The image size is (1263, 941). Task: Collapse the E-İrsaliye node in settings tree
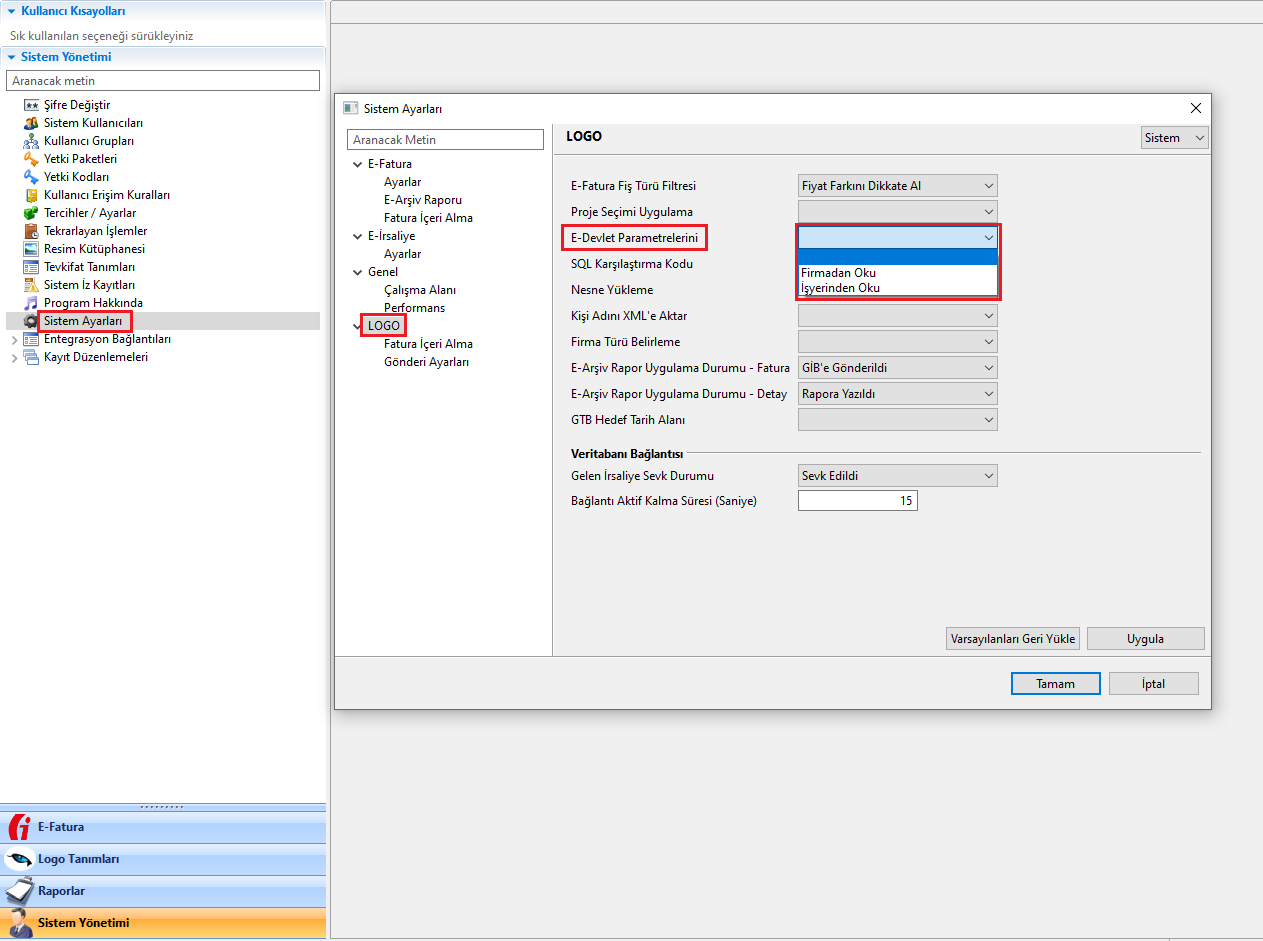pyautogui.click(x=358, y=236)
